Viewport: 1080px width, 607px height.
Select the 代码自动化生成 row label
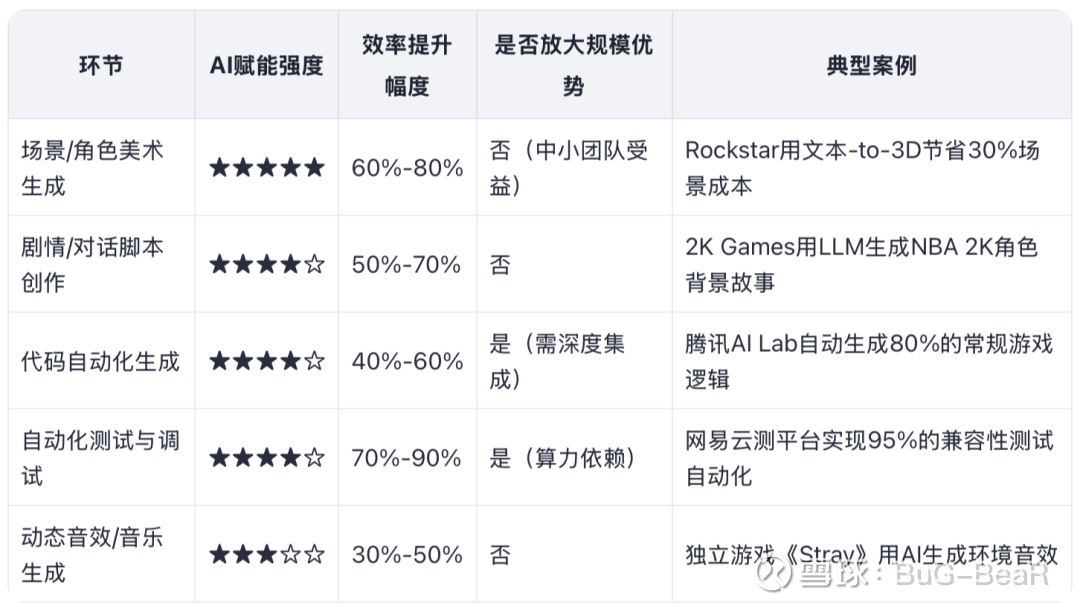click(x=101, y=361)
